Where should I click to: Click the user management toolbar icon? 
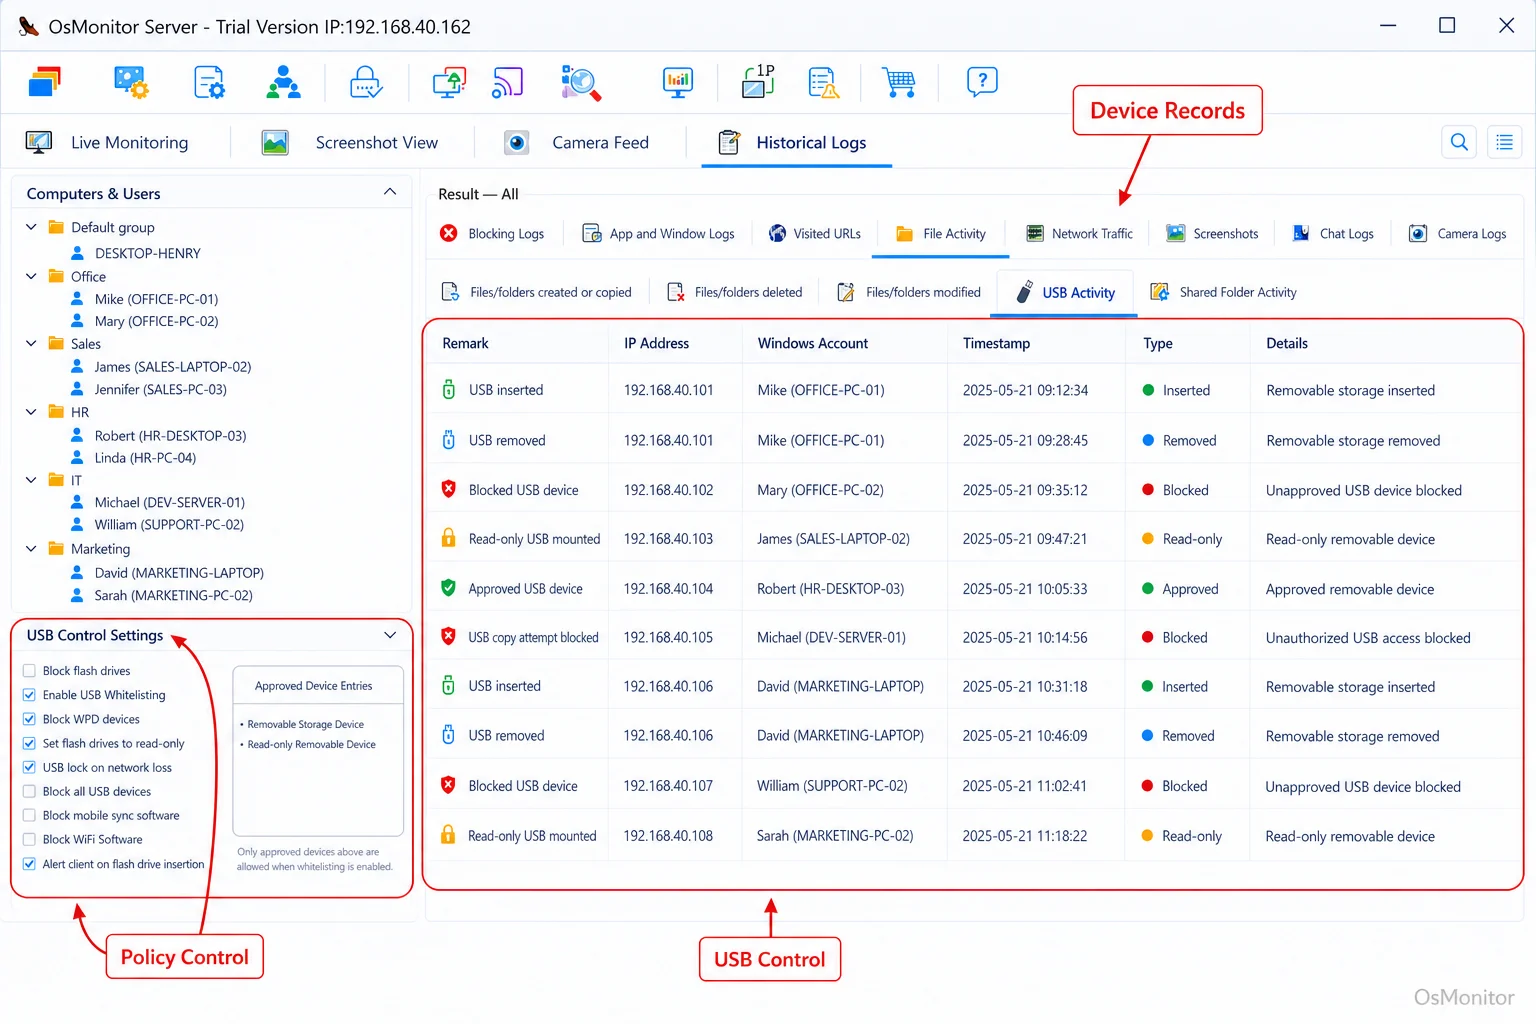283,82
